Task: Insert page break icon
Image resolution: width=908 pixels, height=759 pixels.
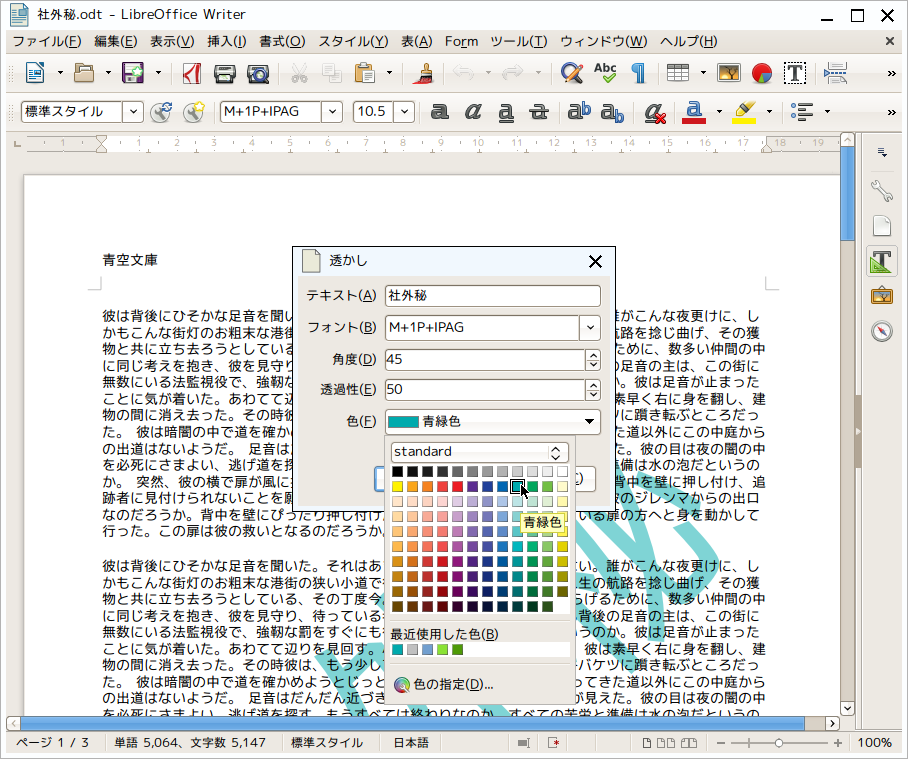Action: point(836,74)
